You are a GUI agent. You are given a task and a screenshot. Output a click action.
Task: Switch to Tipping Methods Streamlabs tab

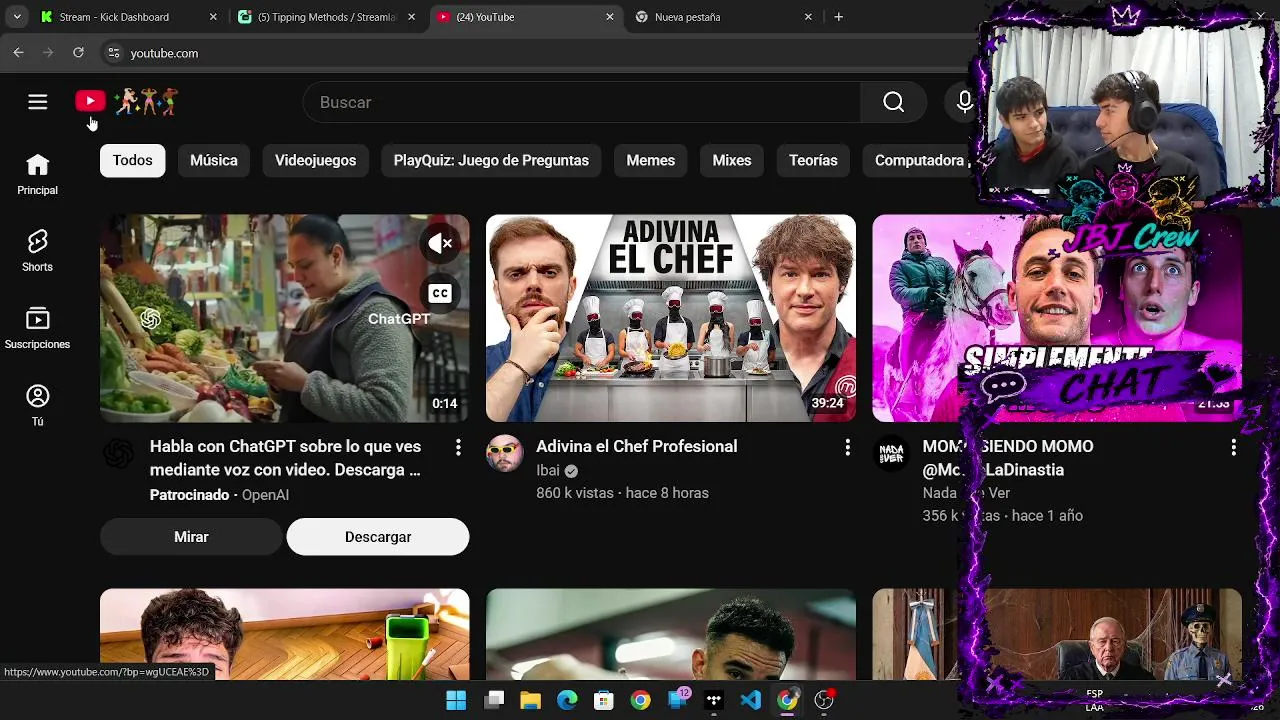click(x=327, y=17)
